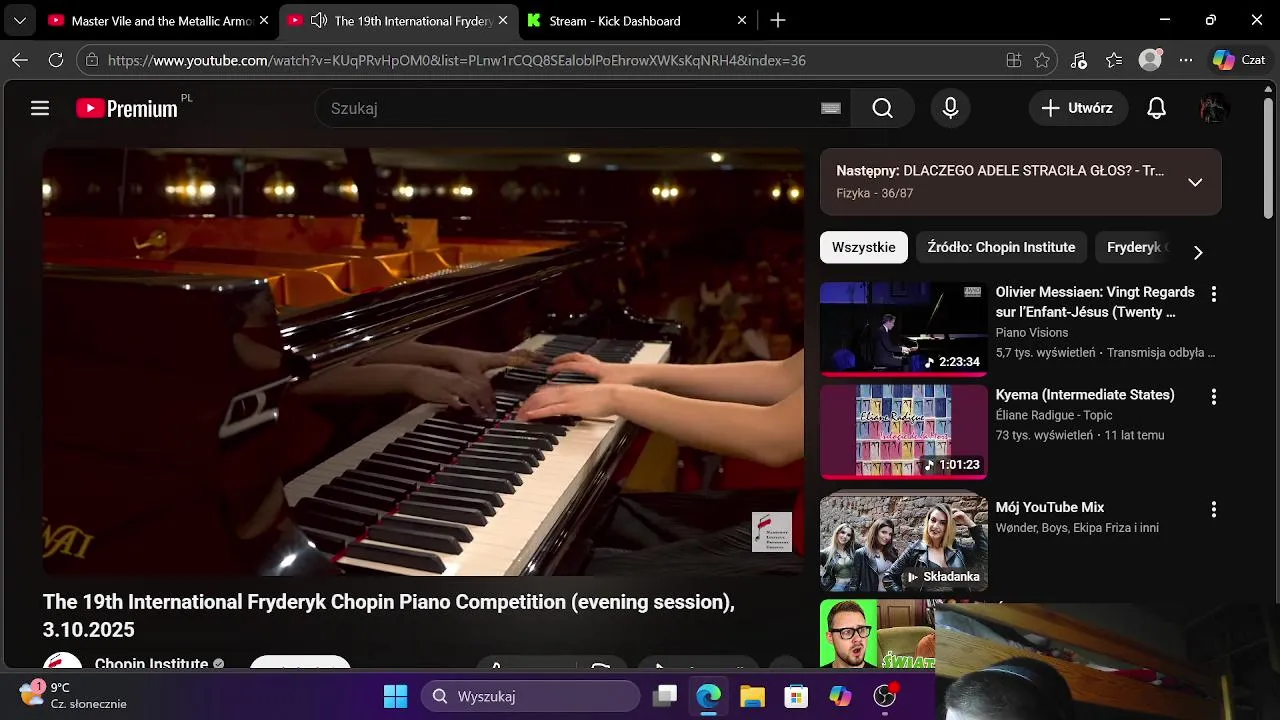Open the Edge favorites list icon

[x=1114, y=60]
